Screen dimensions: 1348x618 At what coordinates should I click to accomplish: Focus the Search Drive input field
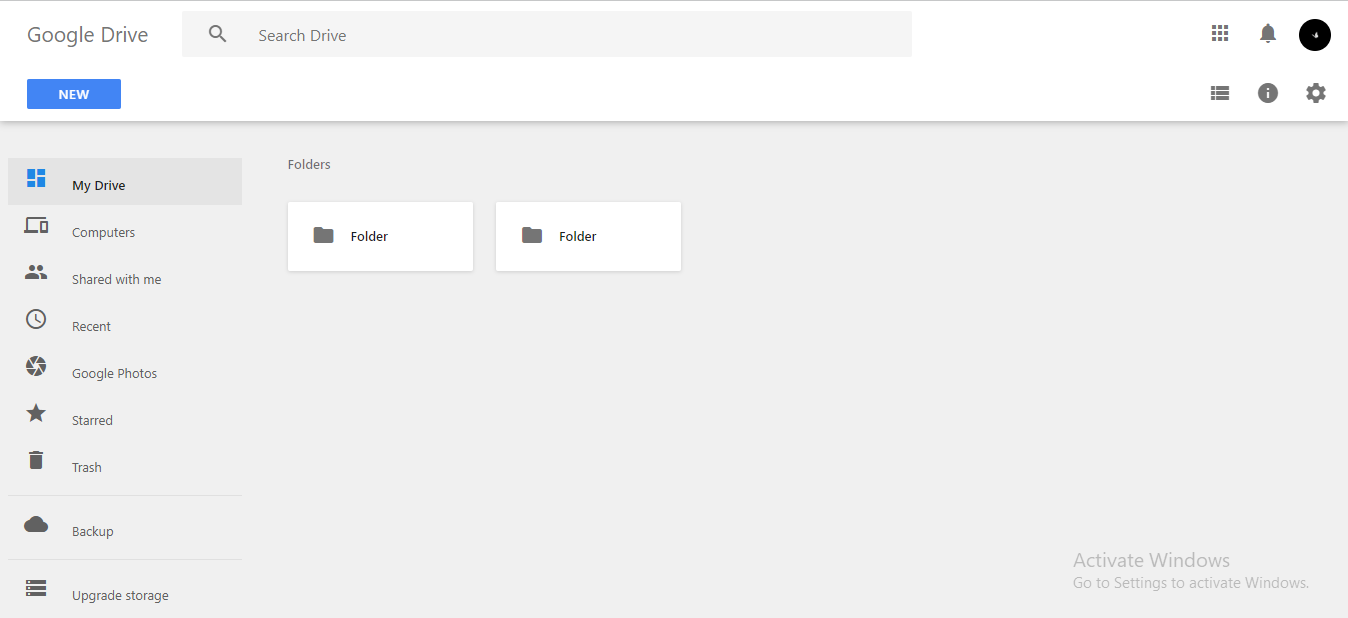click(547, 35)
